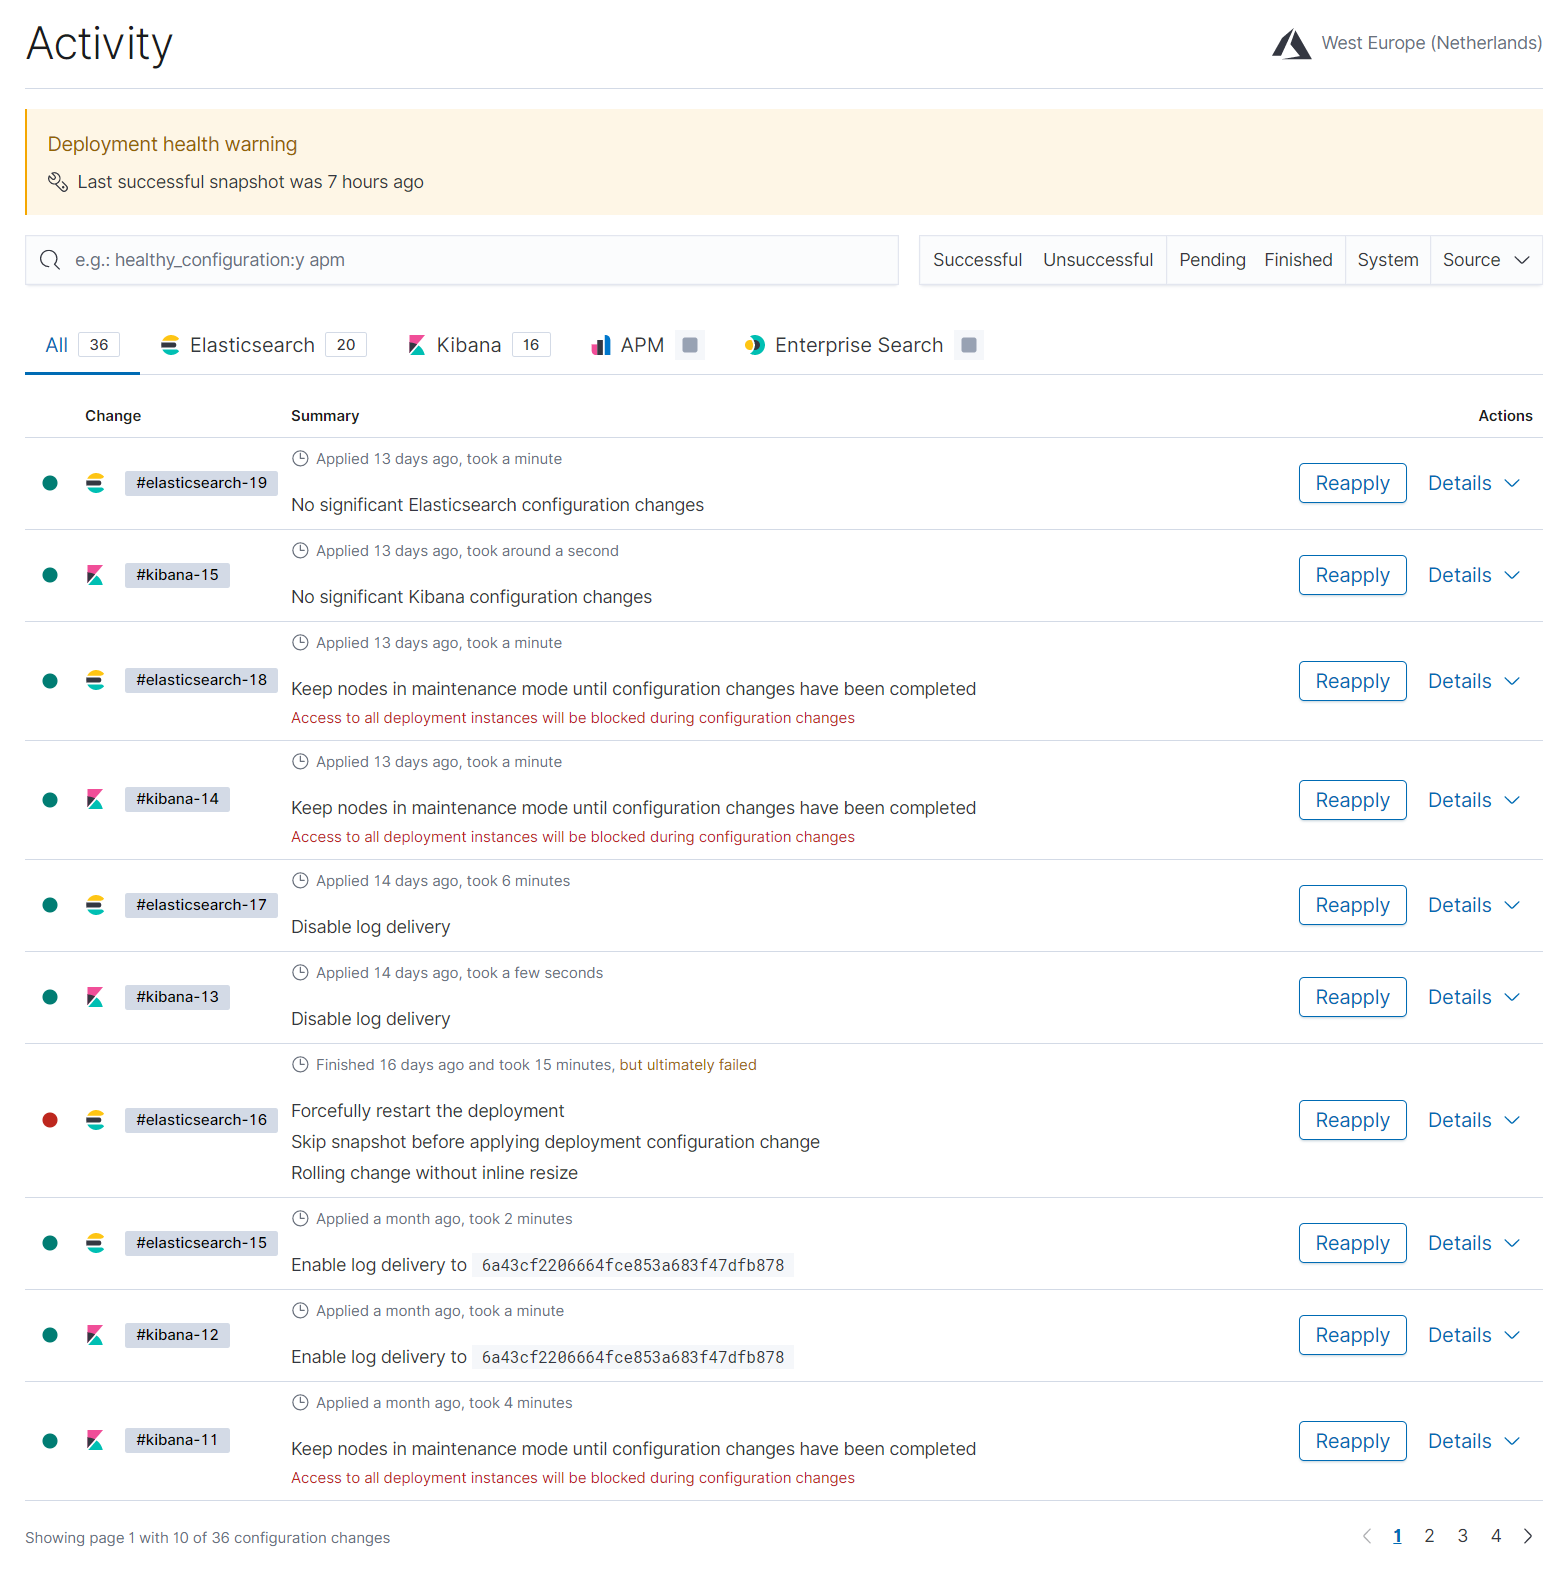Expand Details for #elasticsearch-17
Viewport: 1559px width, 1584px height.
pos(1474,905)
